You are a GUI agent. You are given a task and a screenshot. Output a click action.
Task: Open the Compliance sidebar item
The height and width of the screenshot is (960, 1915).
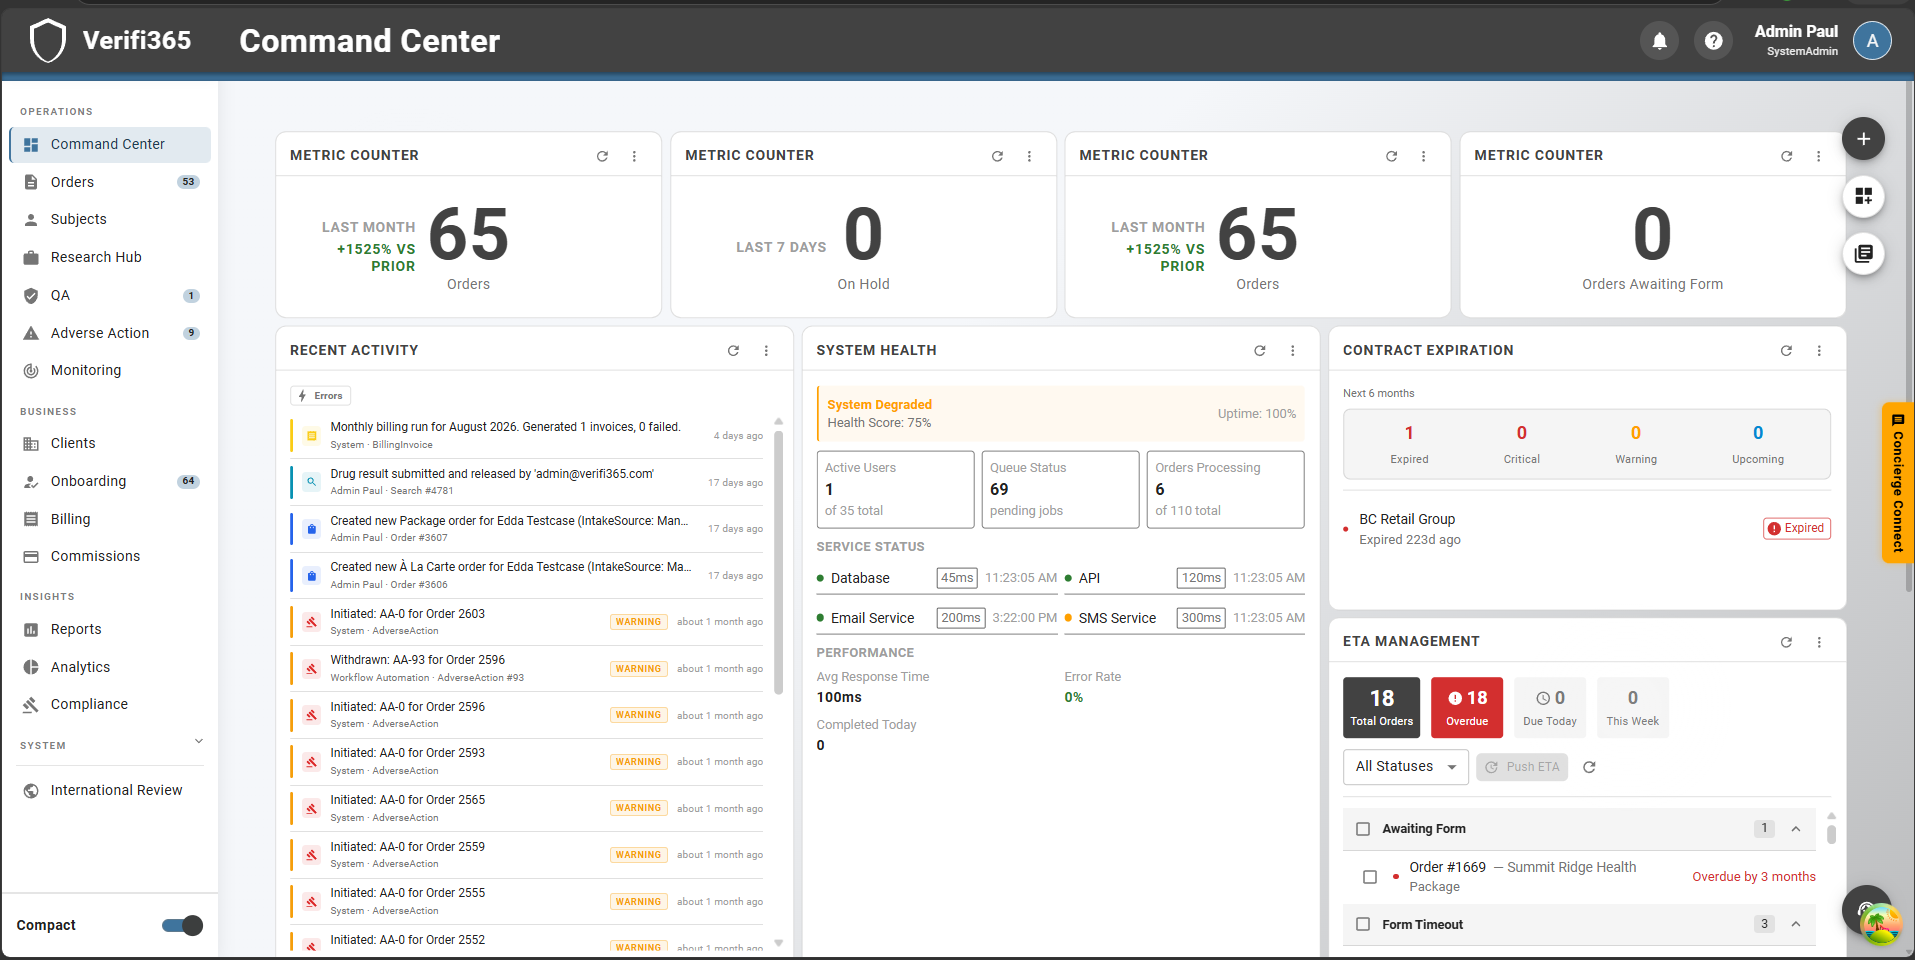110,704
